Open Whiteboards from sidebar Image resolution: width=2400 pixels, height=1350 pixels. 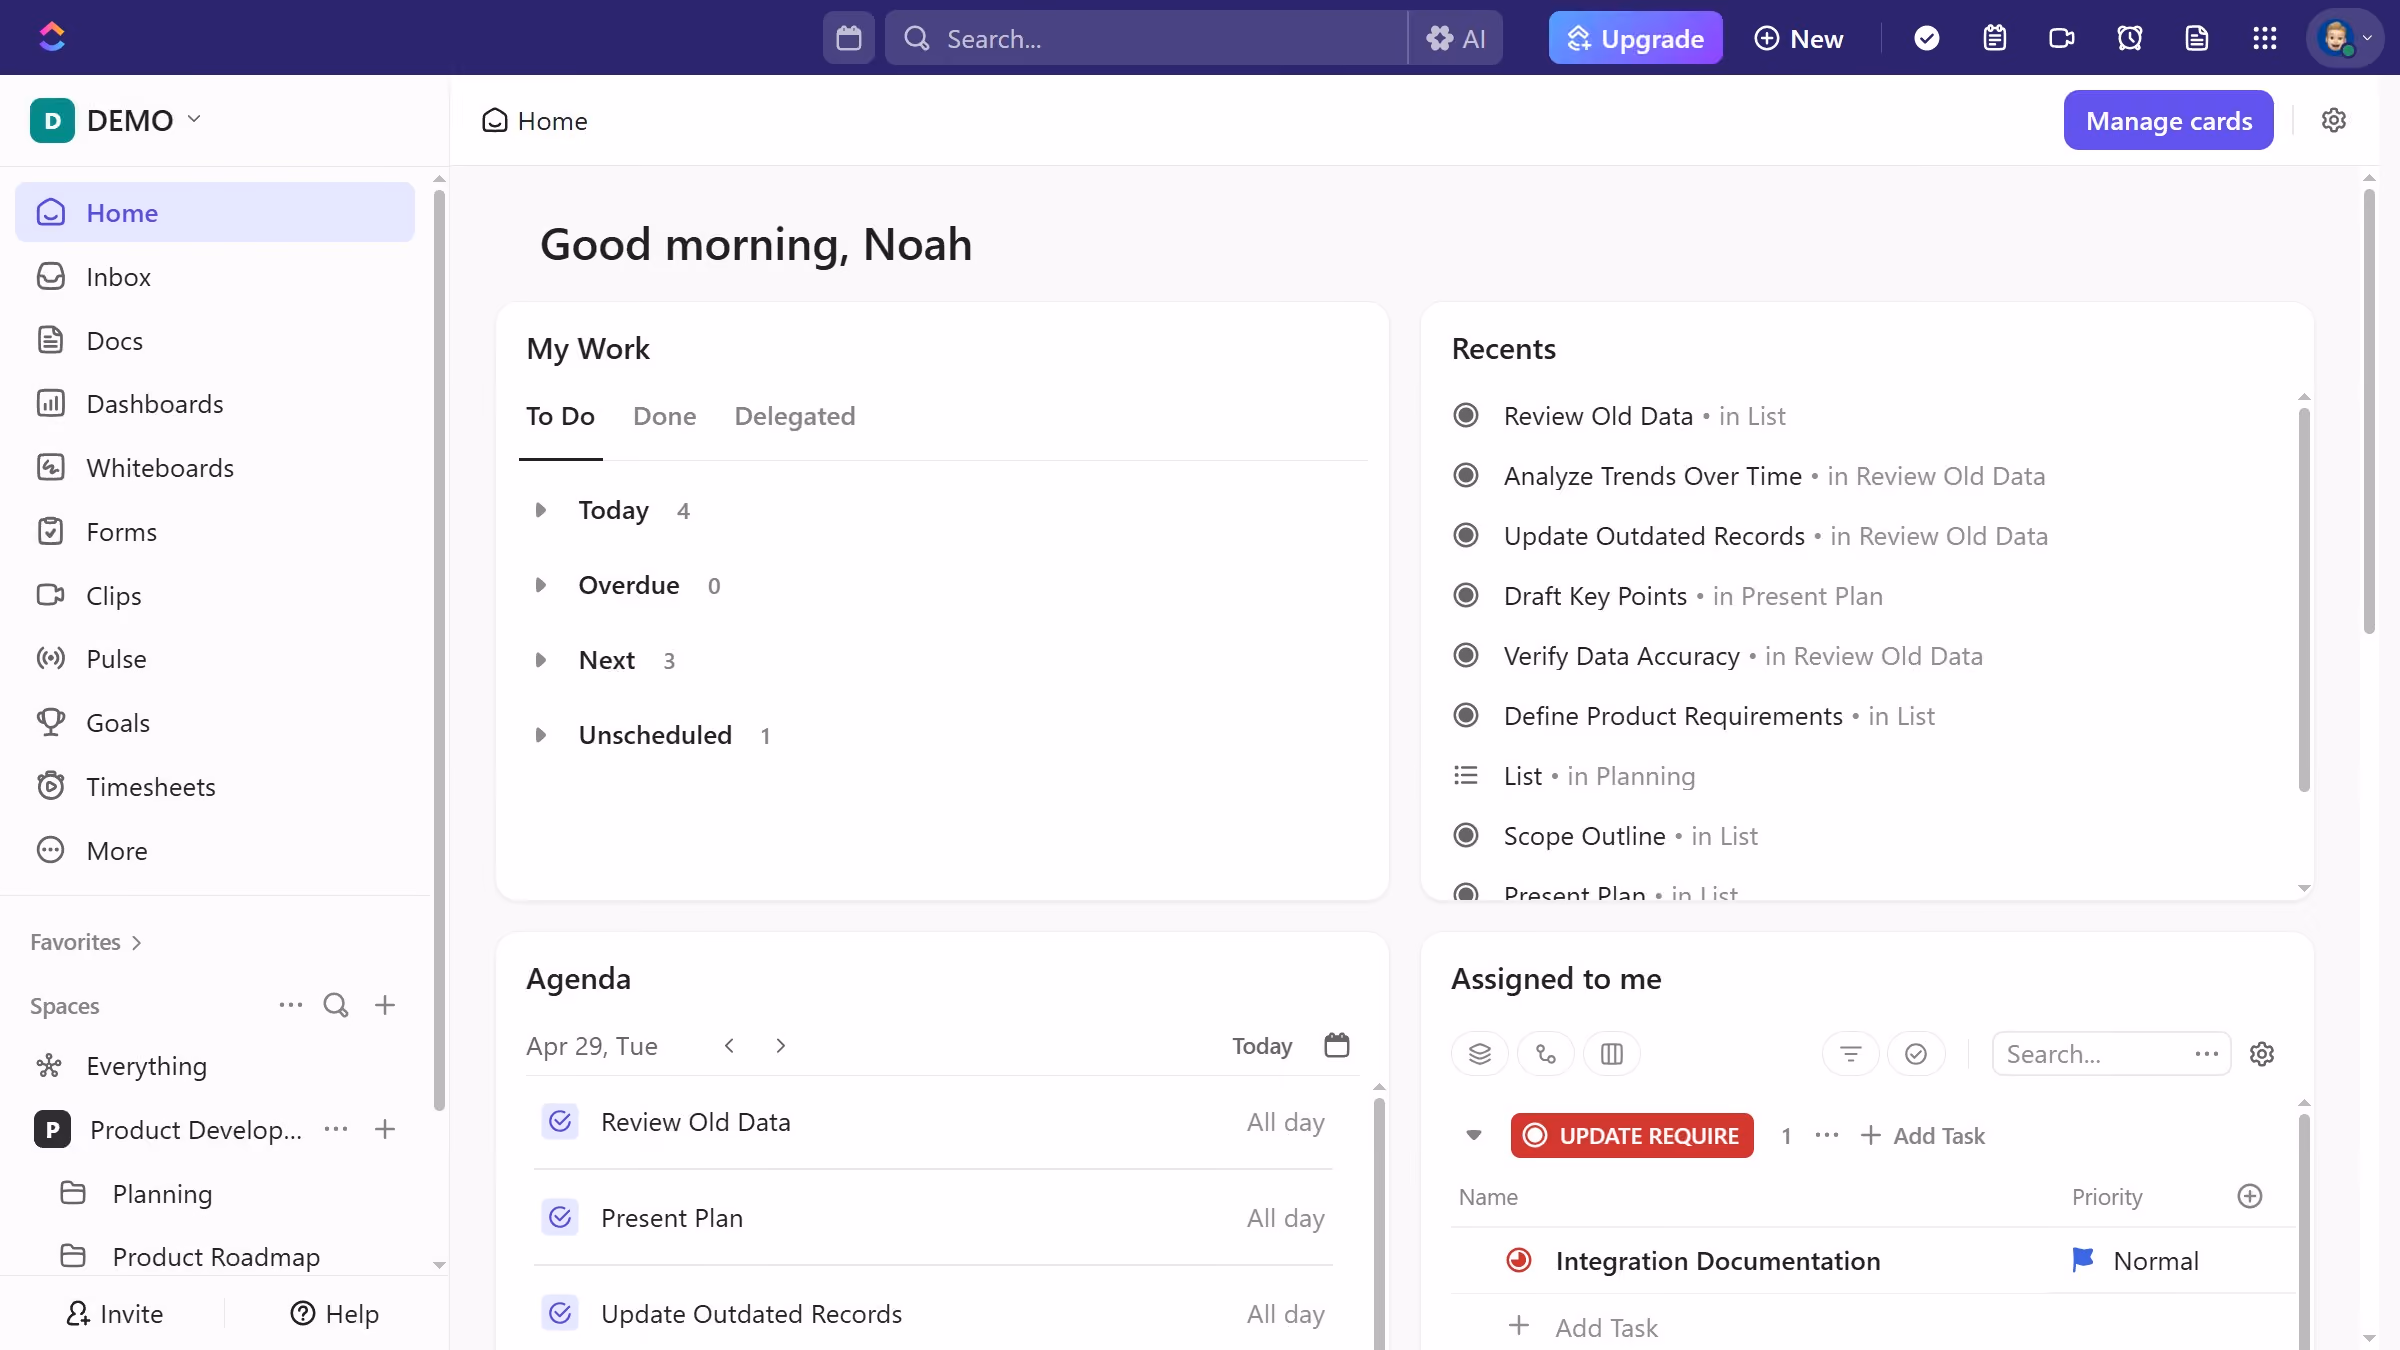click(215, 468)
